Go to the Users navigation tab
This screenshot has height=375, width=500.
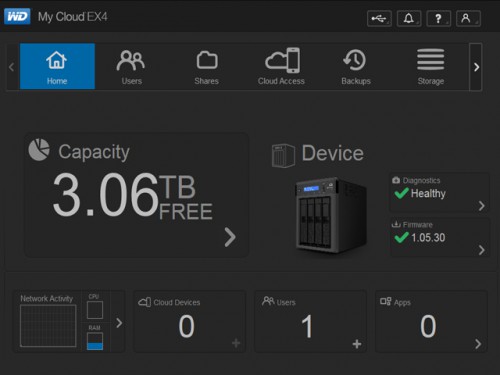click(132, 66)
